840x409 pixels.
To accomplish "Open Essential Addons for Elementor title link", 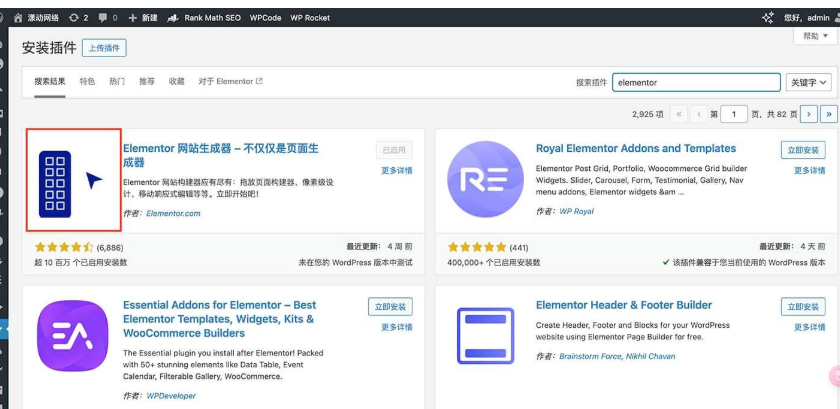I will click(x=220, y=319).
